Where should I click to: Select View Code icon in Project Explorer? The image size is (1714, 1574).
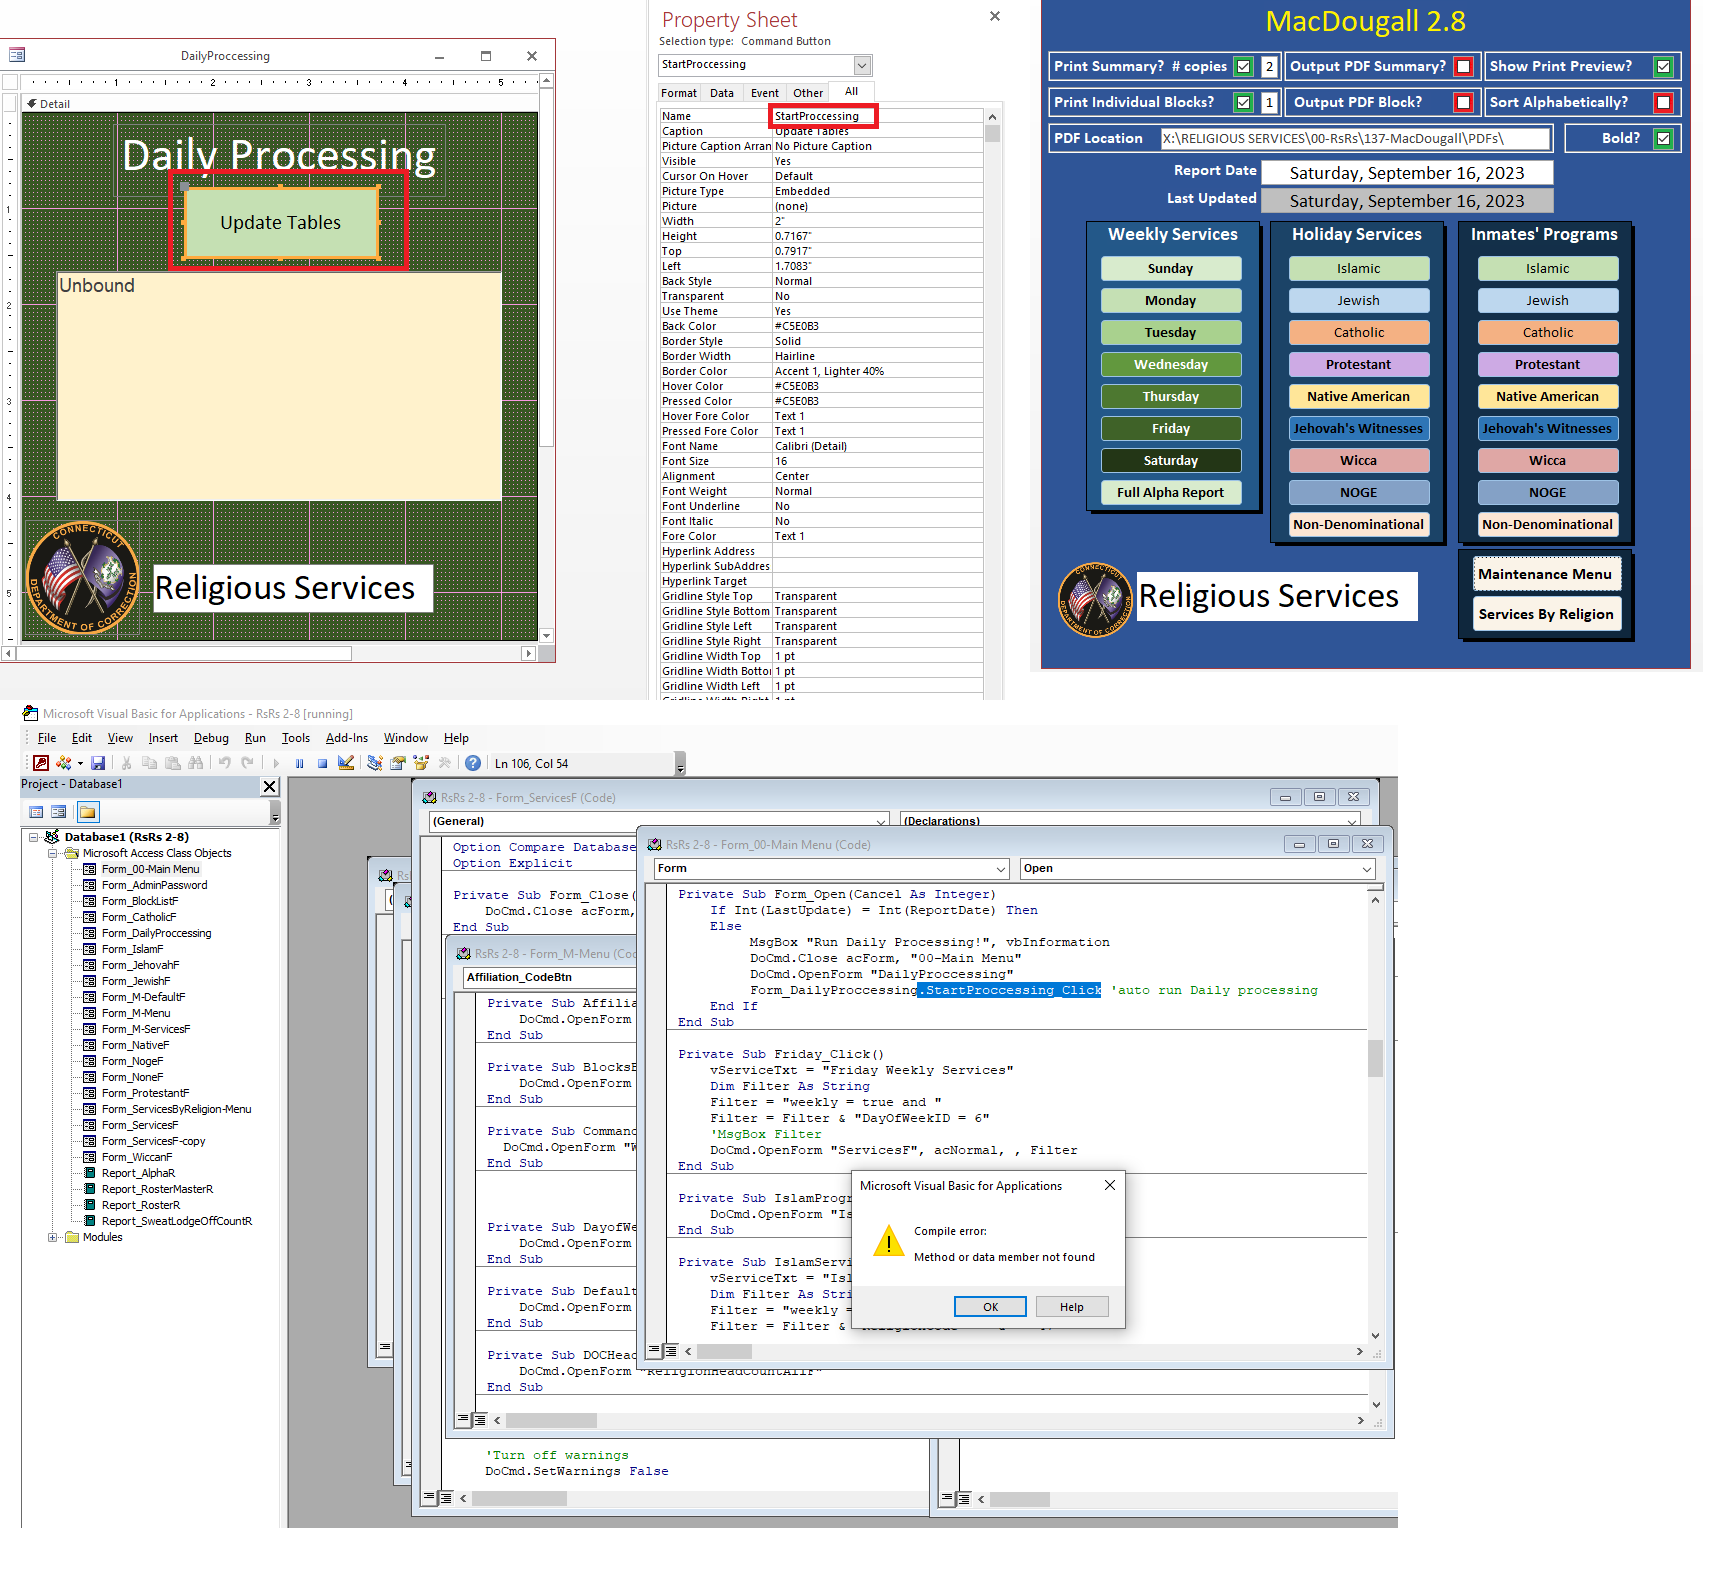tap(35, 811)
